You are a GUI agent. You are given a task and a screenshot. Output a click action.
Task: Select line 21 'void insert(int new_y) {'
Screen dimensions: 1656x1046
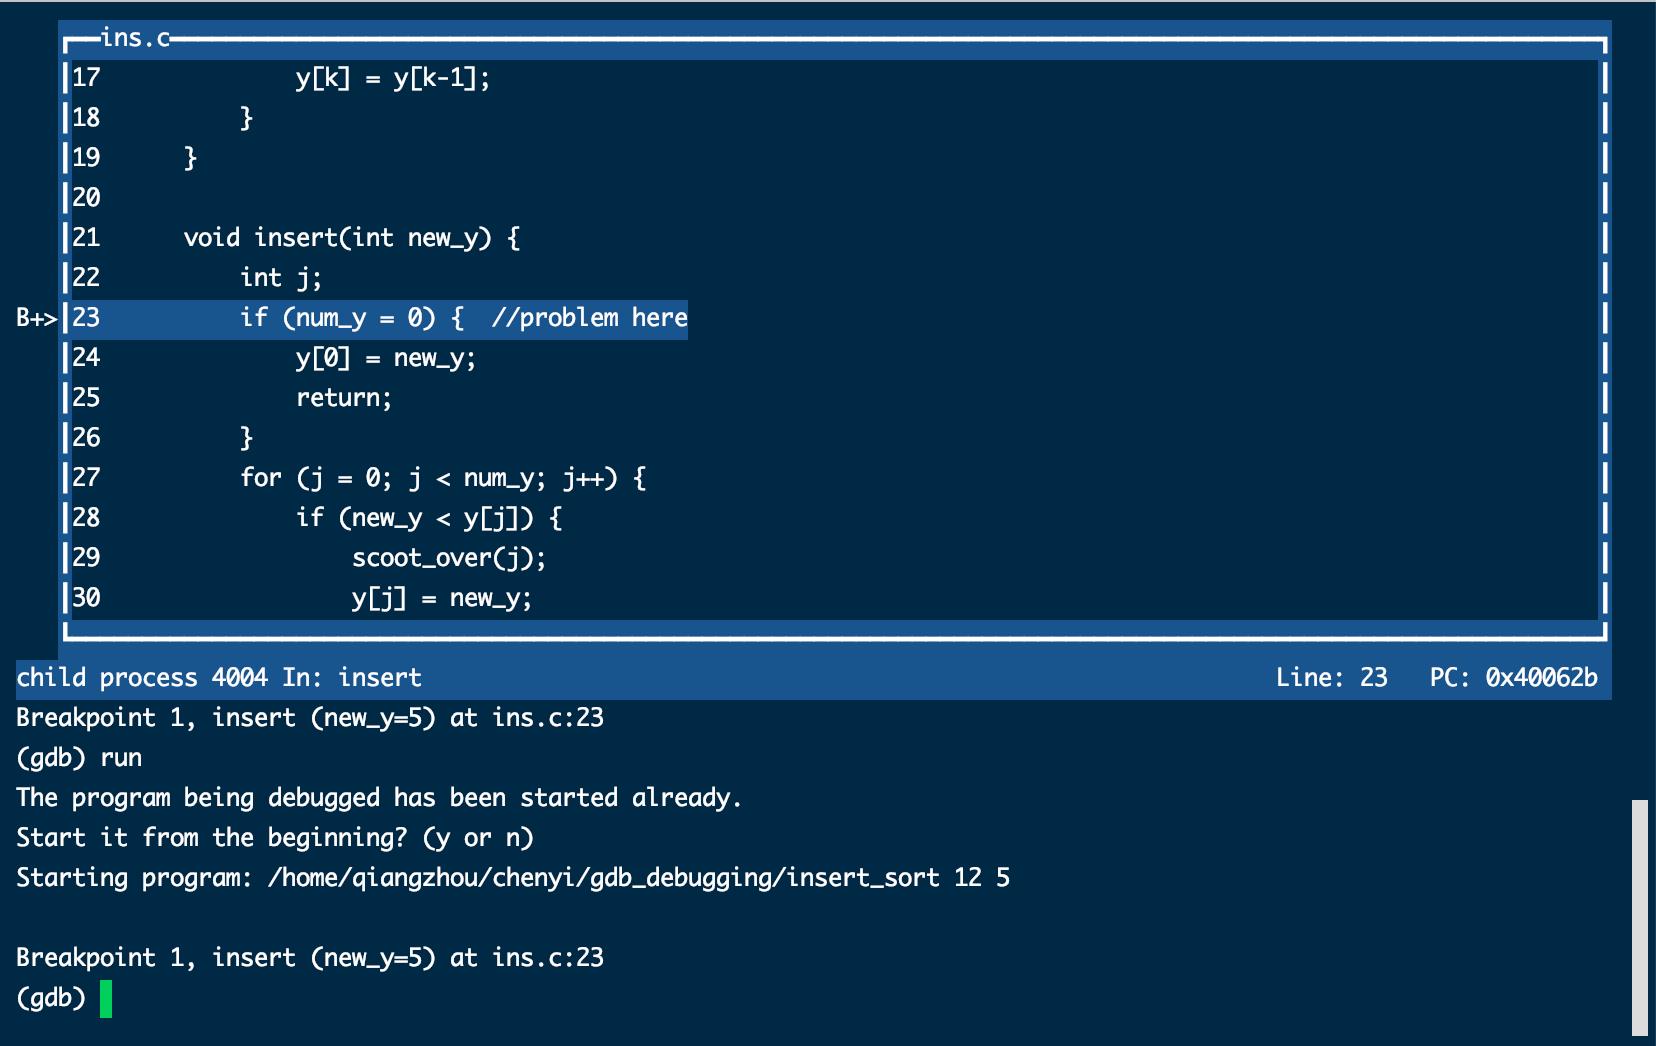pos(352,238)
